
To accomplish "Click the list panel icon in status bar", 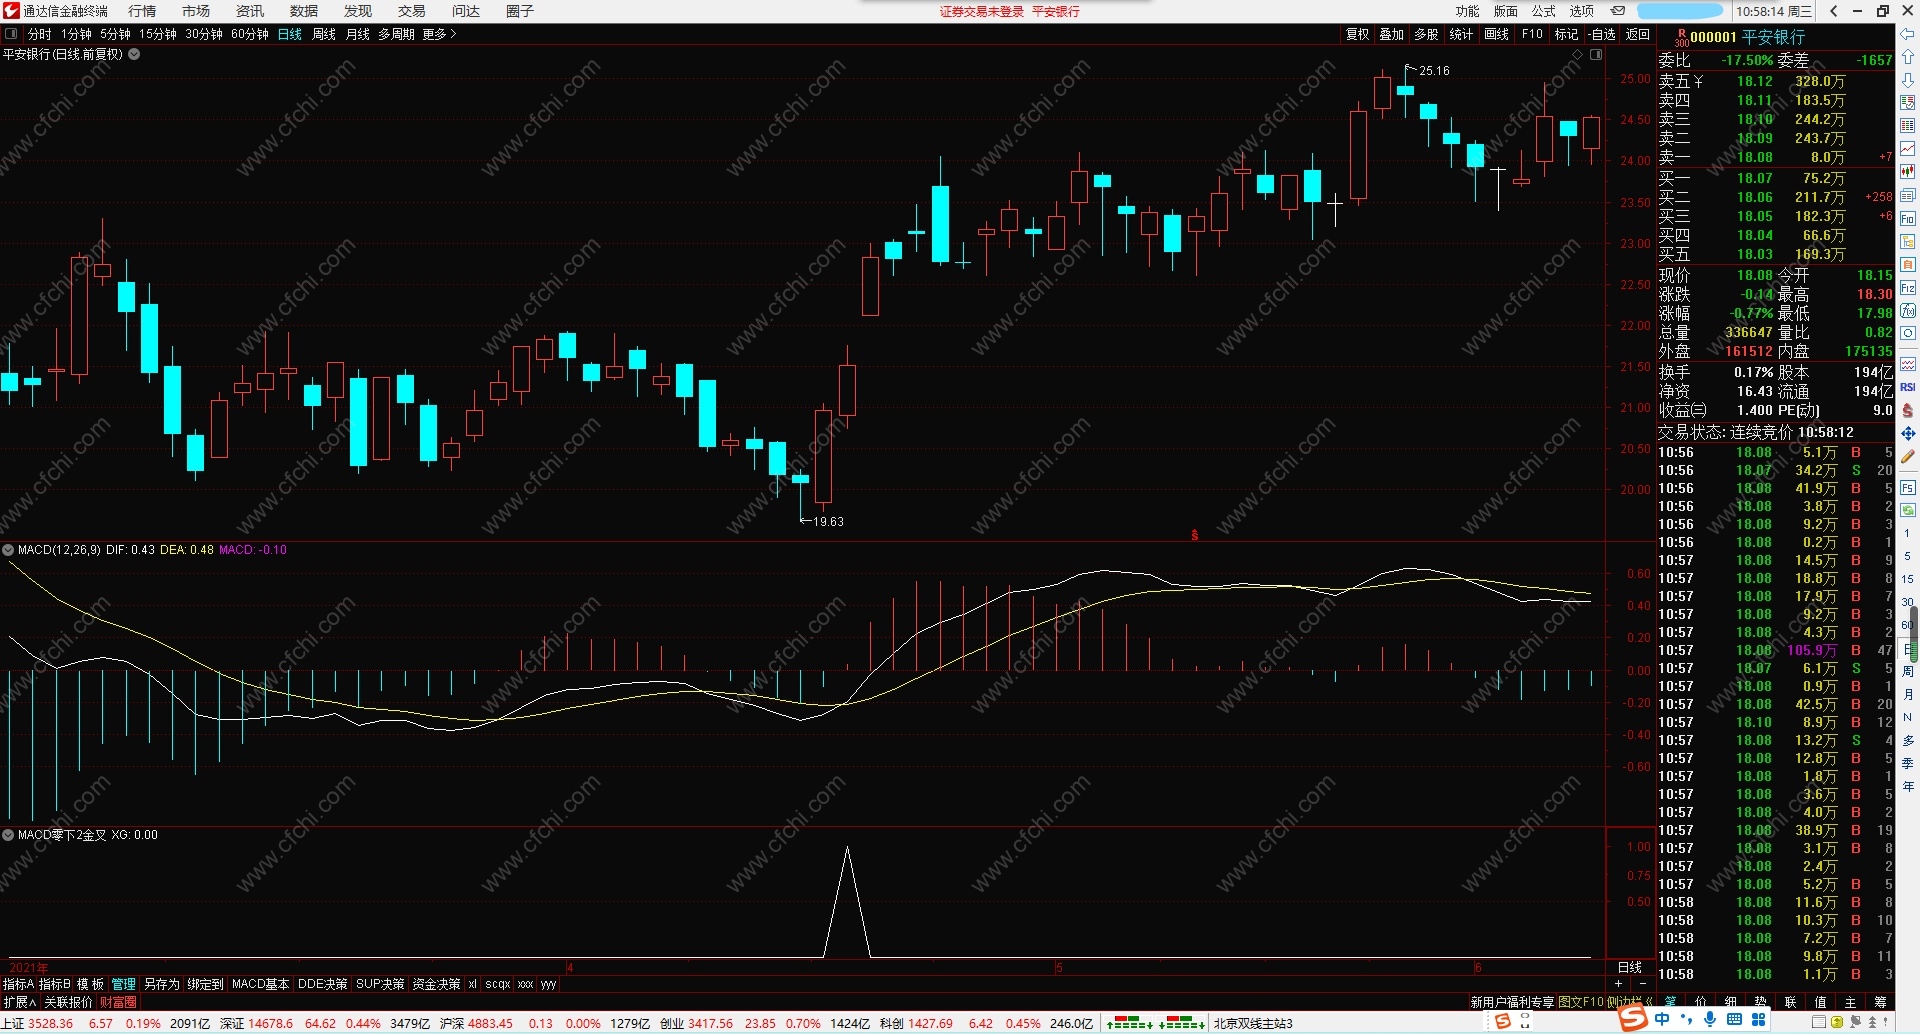I will [1820, 1023].
